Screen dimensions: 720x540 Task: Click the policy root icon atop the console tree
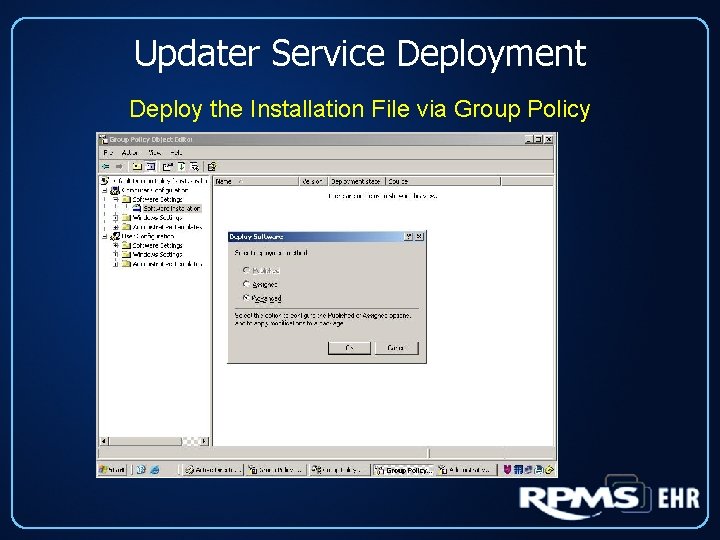pyautogui.click(x=105, y=181)
